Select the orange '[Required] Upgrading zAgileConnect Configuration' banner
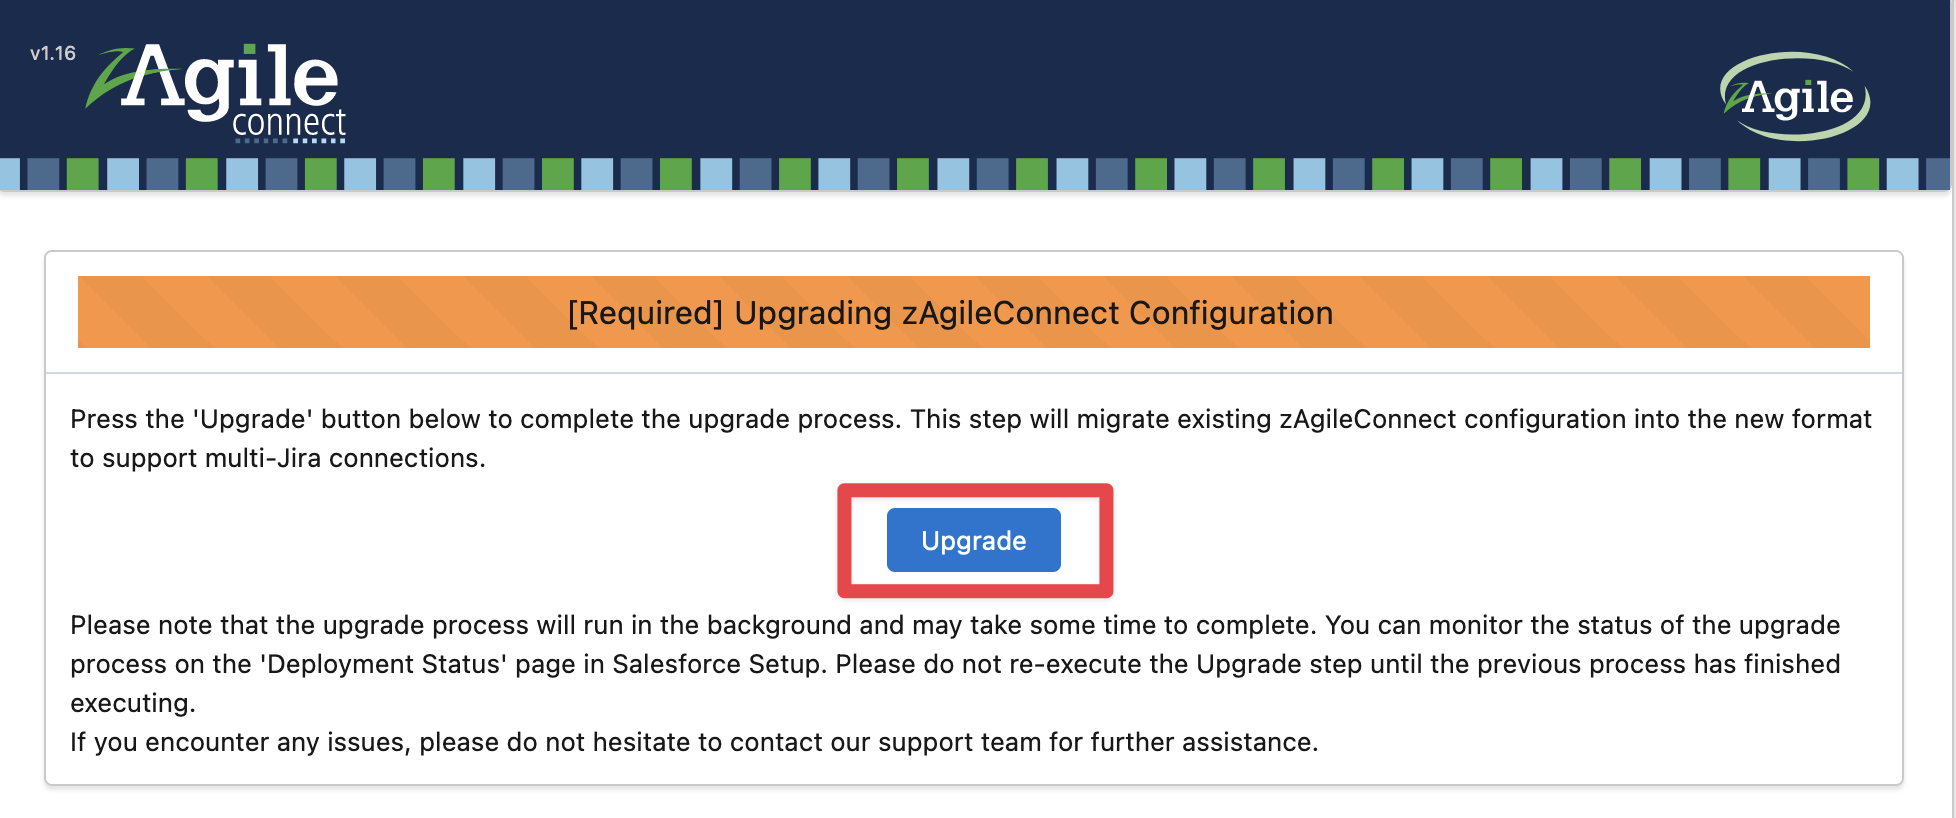This screenshot has height=818, width=1956. click(973, 312)
